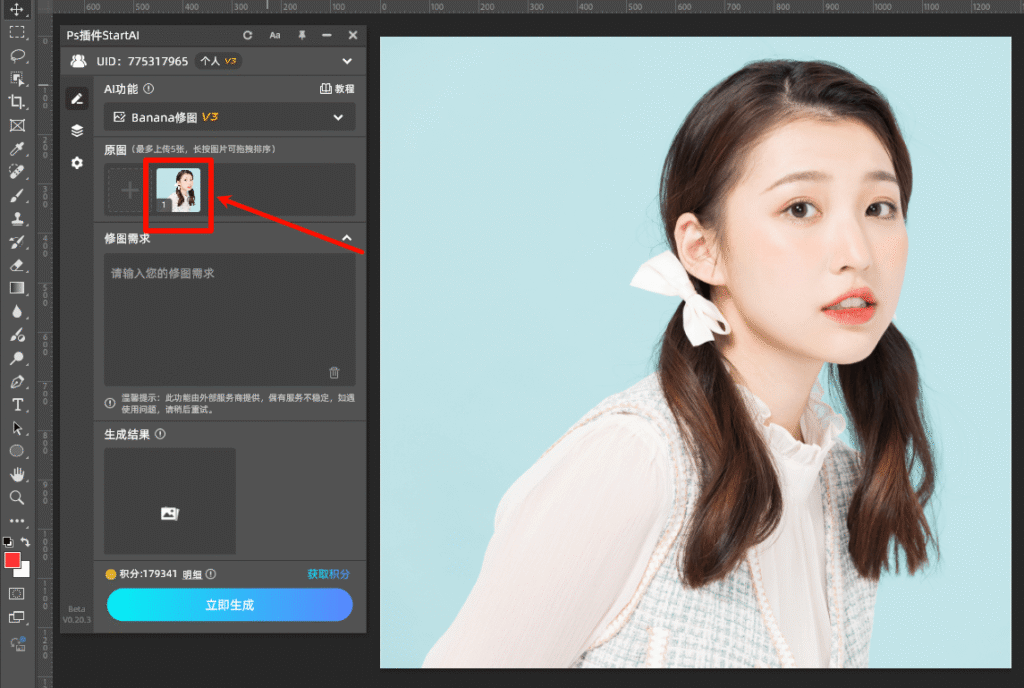This screenshot has height=688, width=1024.
Task: Click the refresh icon in the StartAI panel header
Action: 247,35
